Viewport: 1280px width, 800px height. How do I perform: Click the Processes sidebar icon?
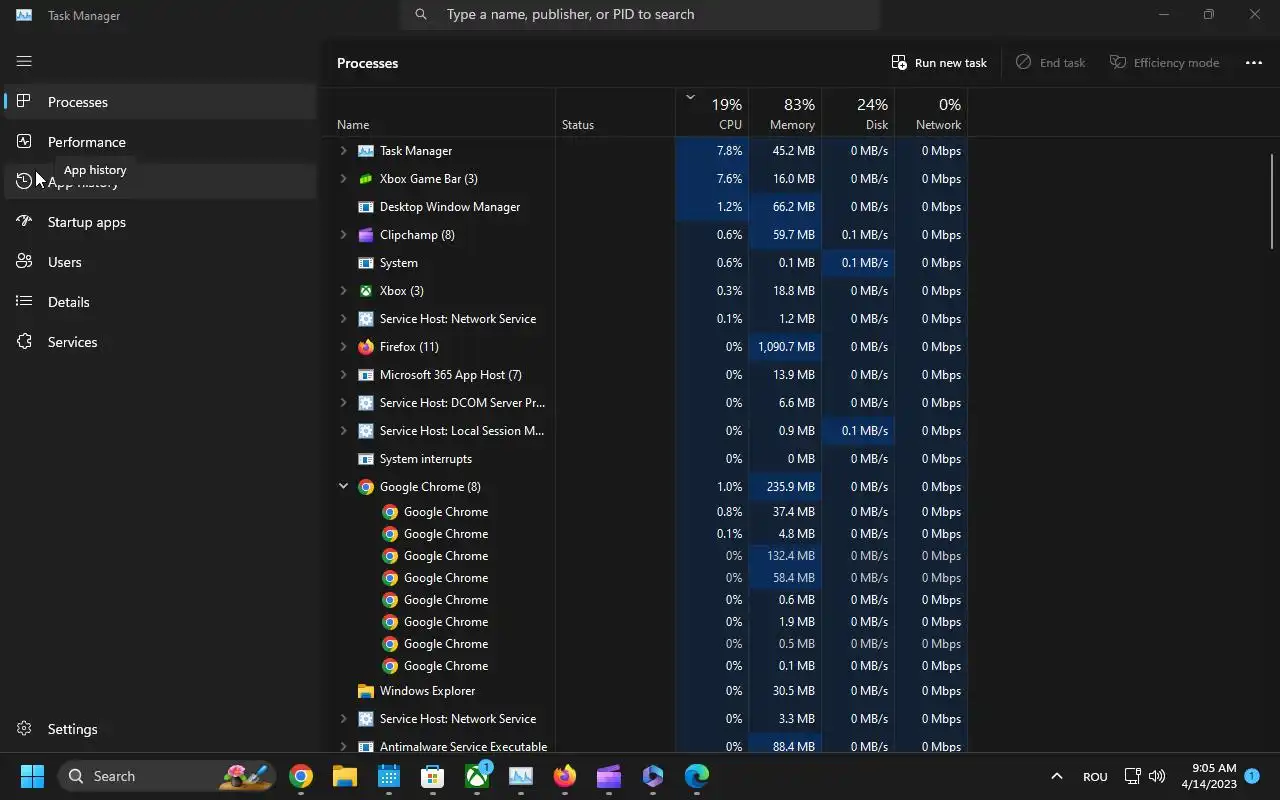click(24, 101)
